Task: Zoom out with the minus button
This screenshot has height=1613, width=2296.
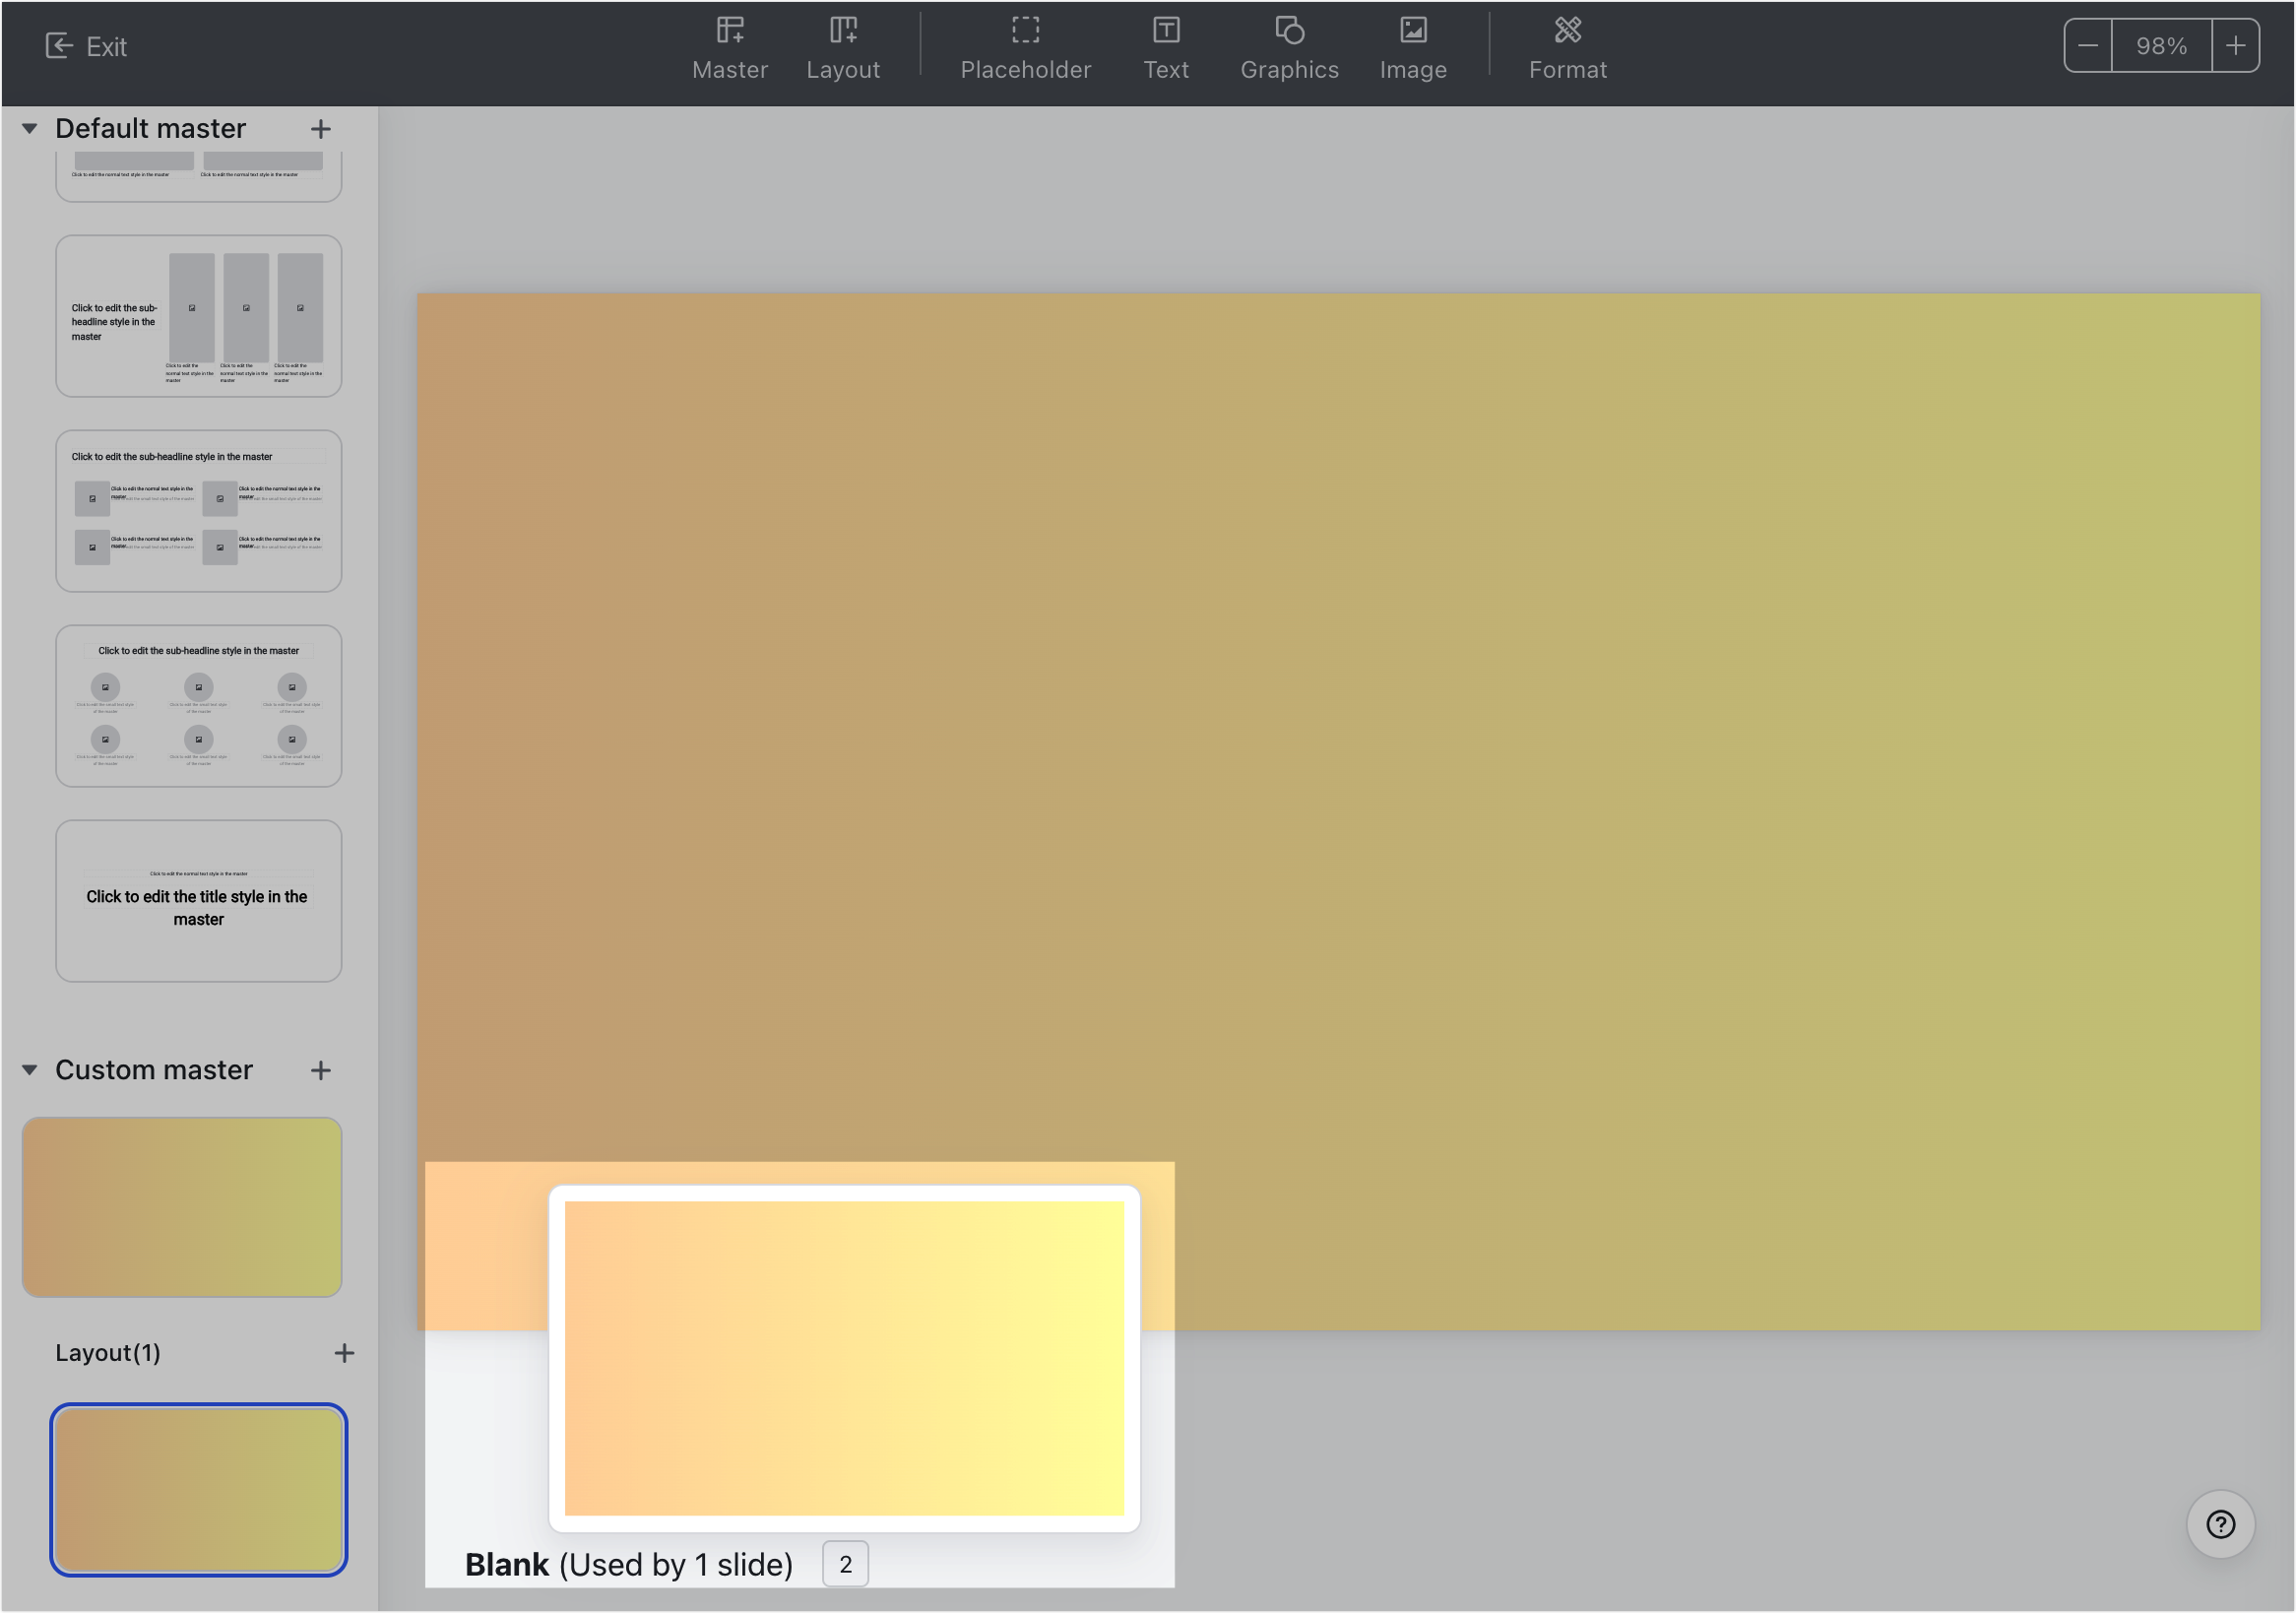Action: click(2087, 46)
